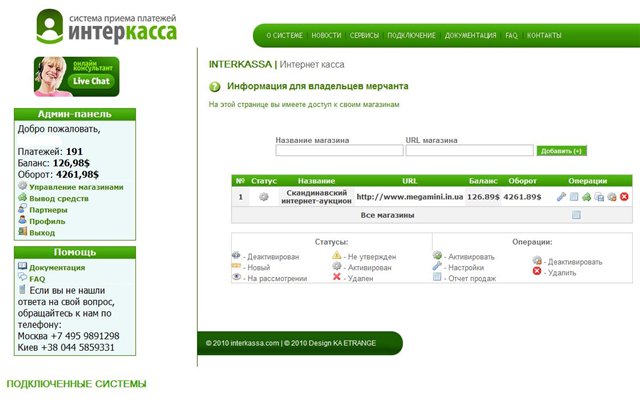Click Вывод средств green icon in sidebar

point(22,198)
